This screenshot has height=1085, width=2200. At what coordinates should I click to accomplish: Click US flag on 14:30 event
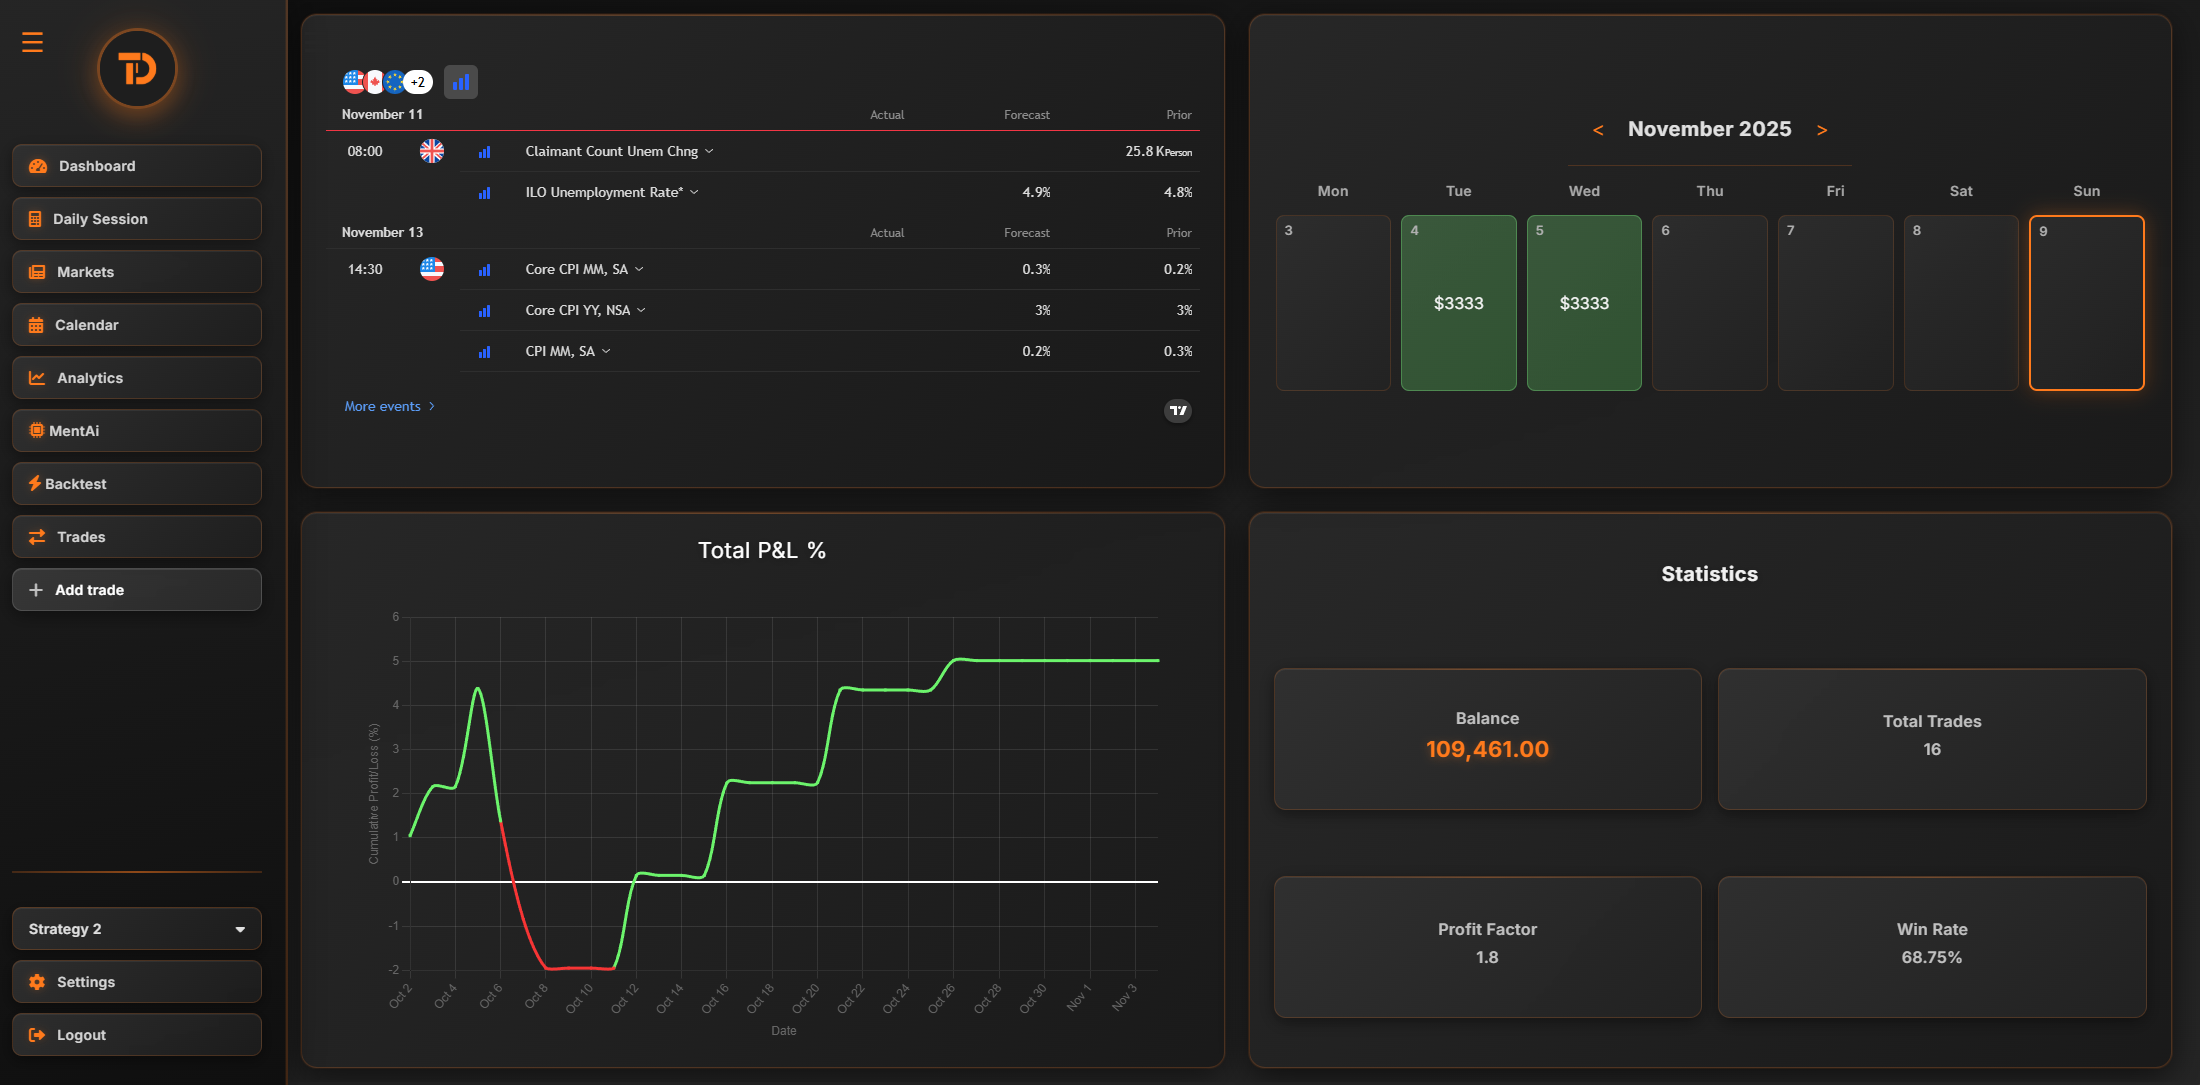[x=432, y=269]
